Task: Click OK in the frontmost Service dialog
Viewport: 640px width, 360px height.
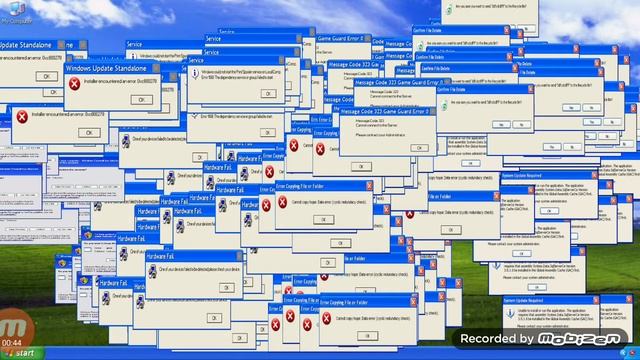Action: click(268, 93)
